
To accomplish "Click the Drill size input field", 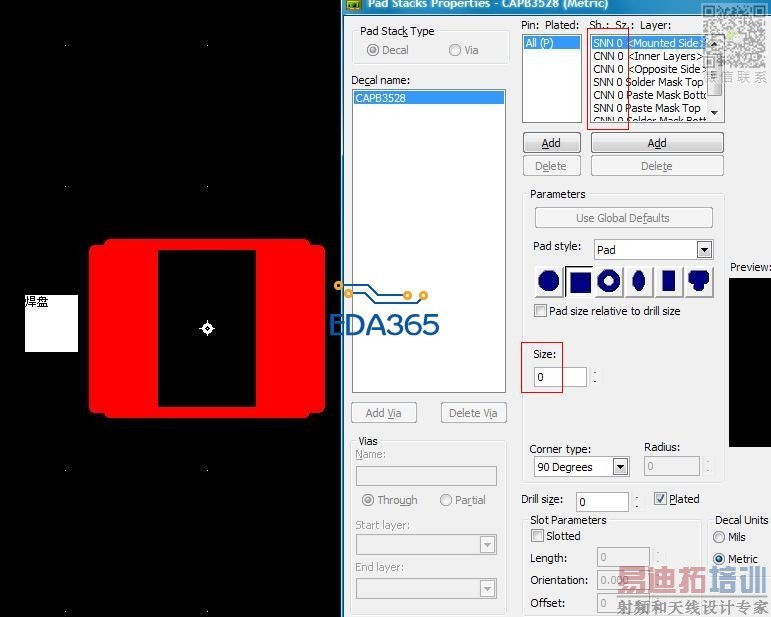I will [x=602, y=502].
